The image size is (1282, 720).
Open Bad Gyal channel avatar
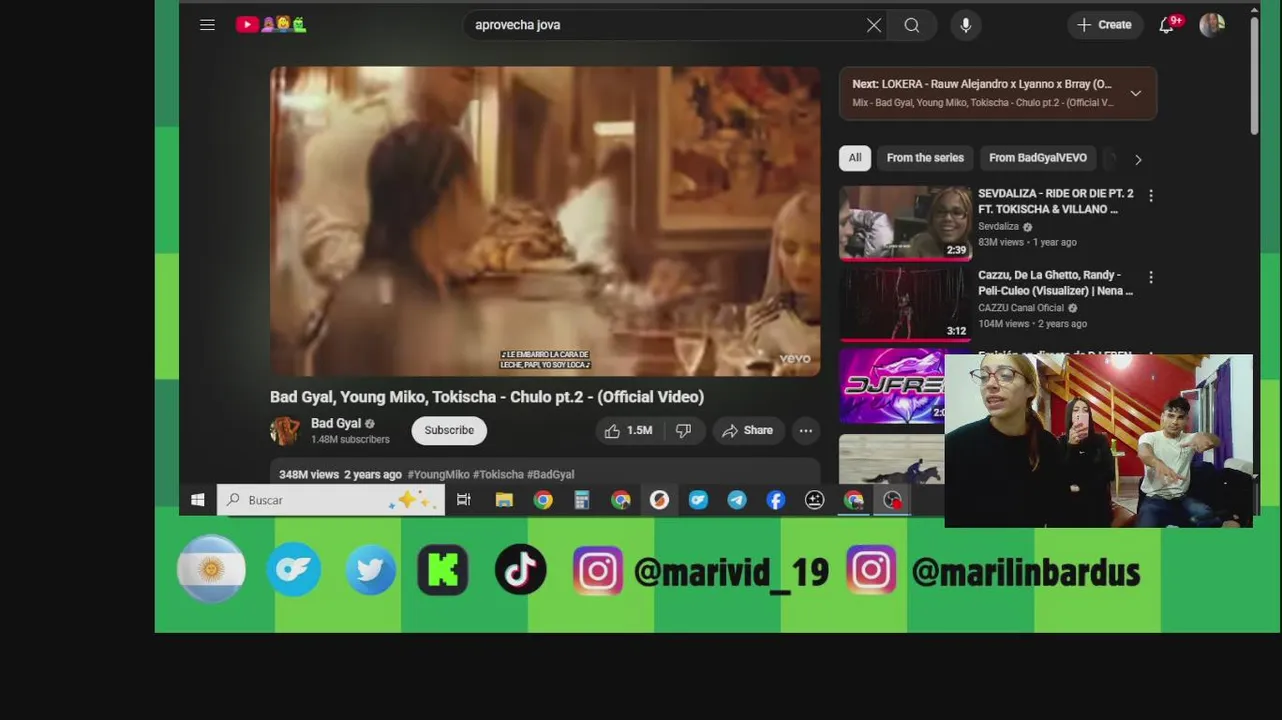pyautogui.click(x=285, y=431)
